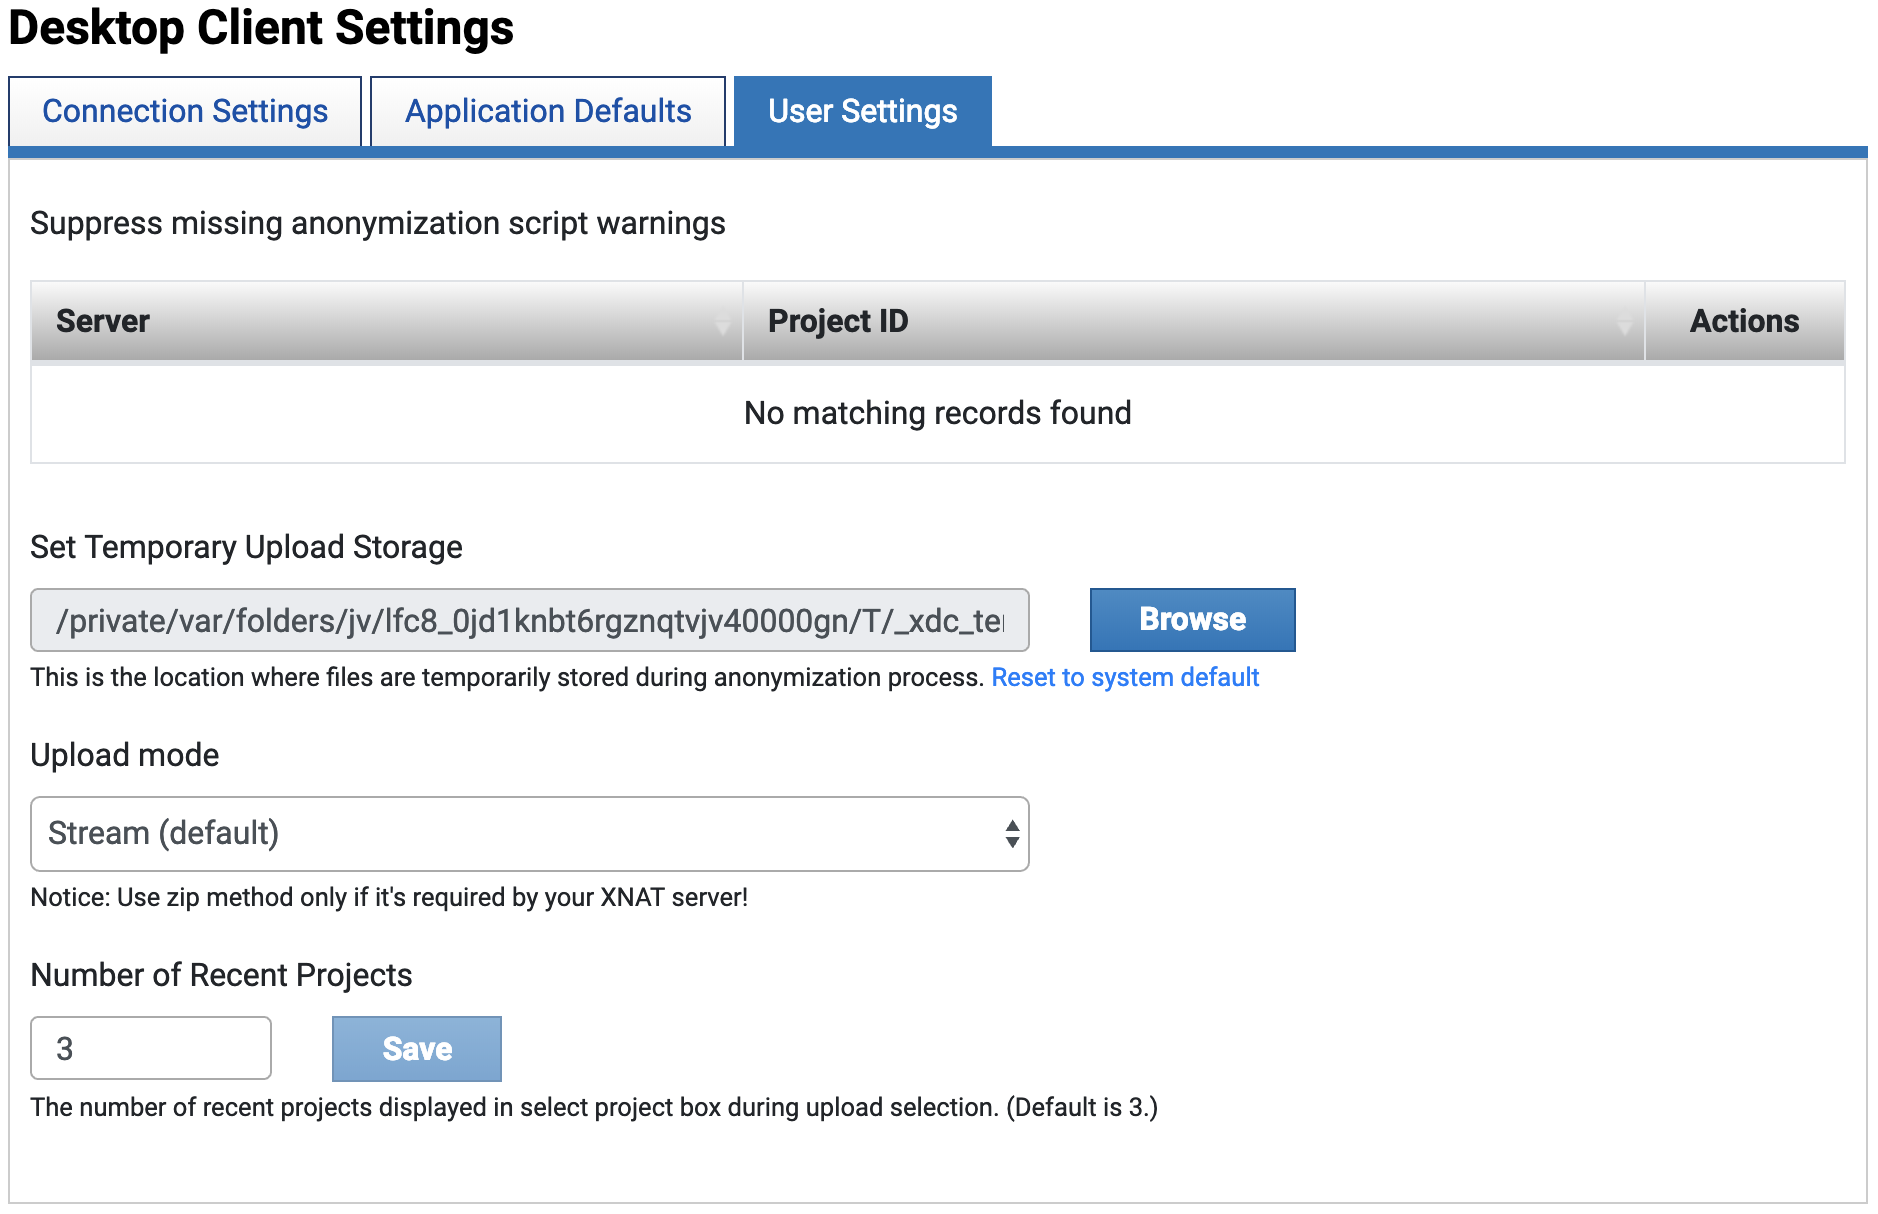Click the Desktop Client Settings heading
This screenshot has width=1878, height=1214.
point(261,28)
